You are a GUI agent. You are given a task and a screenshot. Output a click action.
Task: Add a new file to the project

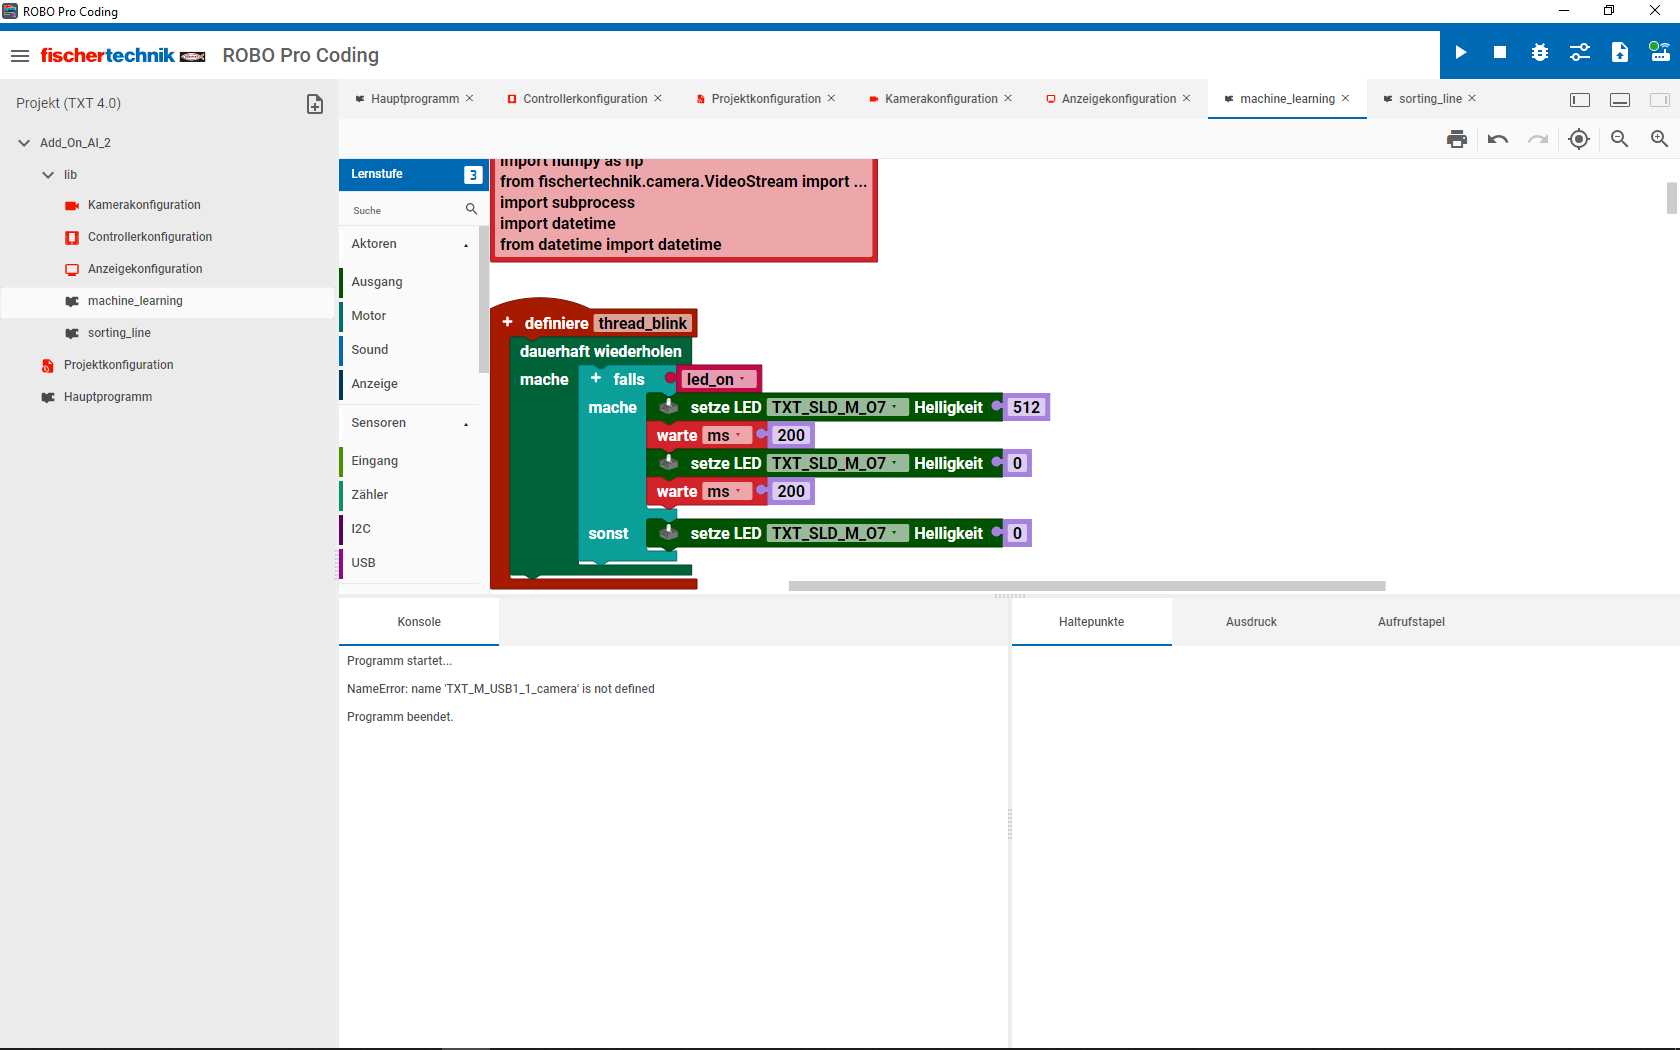click(x=314, y=104)
